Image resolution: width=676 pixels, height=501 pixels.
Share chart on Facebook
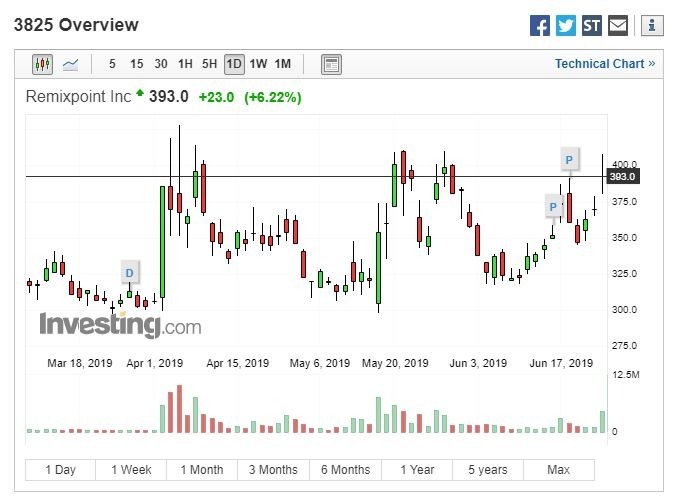[x=540, y=25]
